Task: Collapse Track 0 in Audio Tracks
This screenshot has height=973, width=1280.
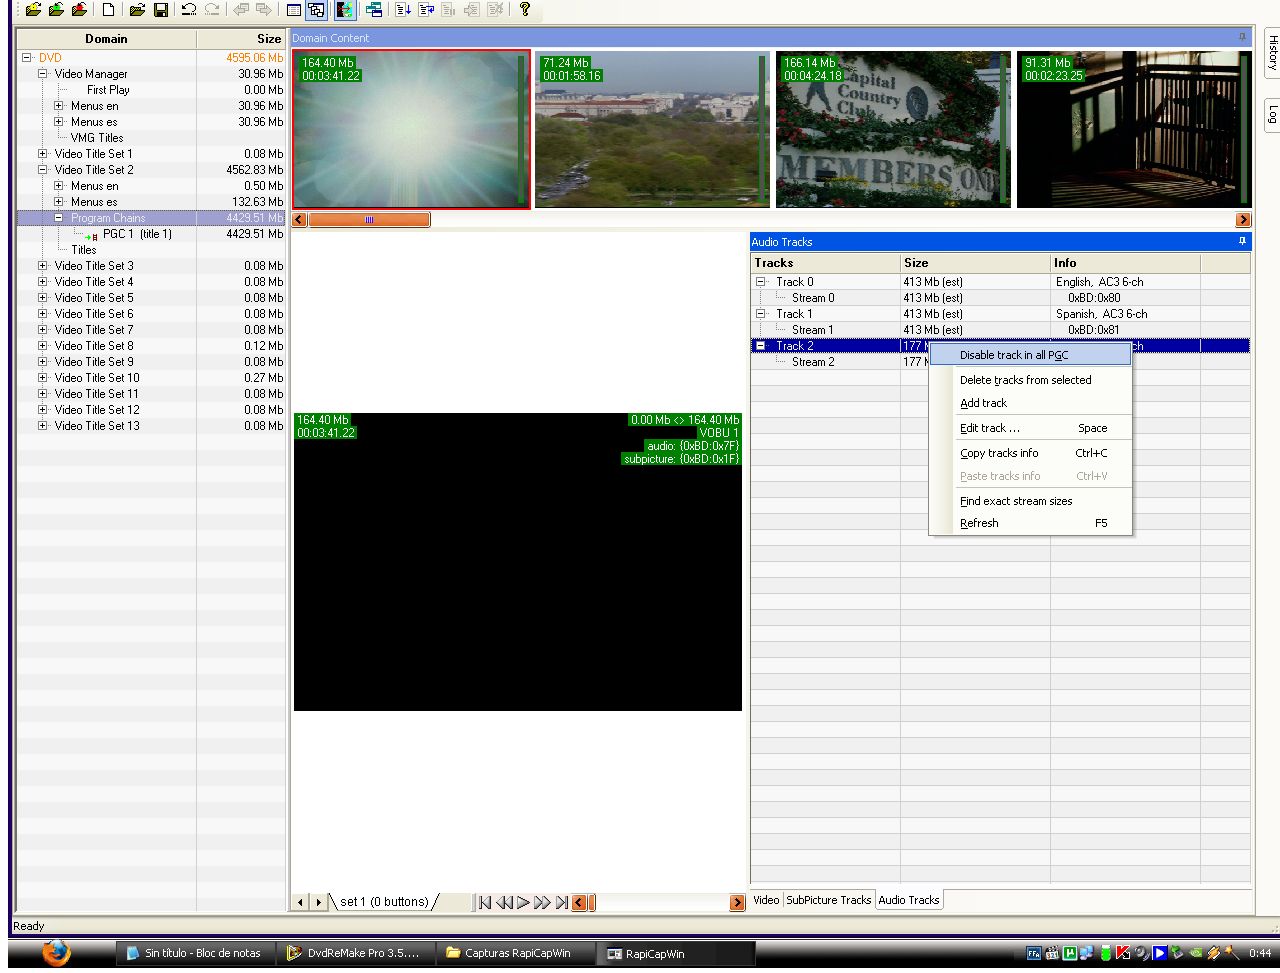Action: pos(761,282)
